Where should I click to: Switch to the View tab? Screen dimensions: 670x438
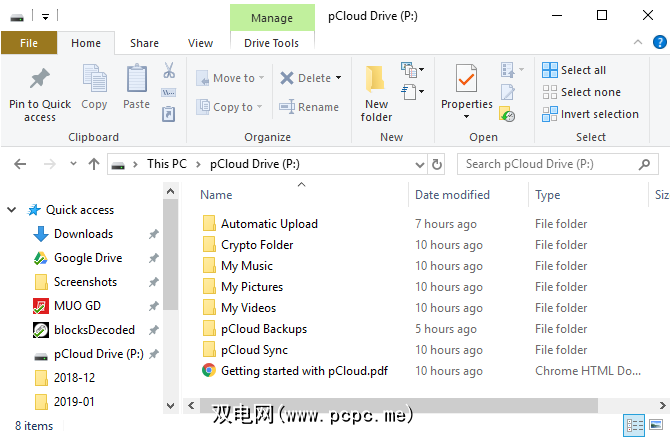(x=200, y=43)
